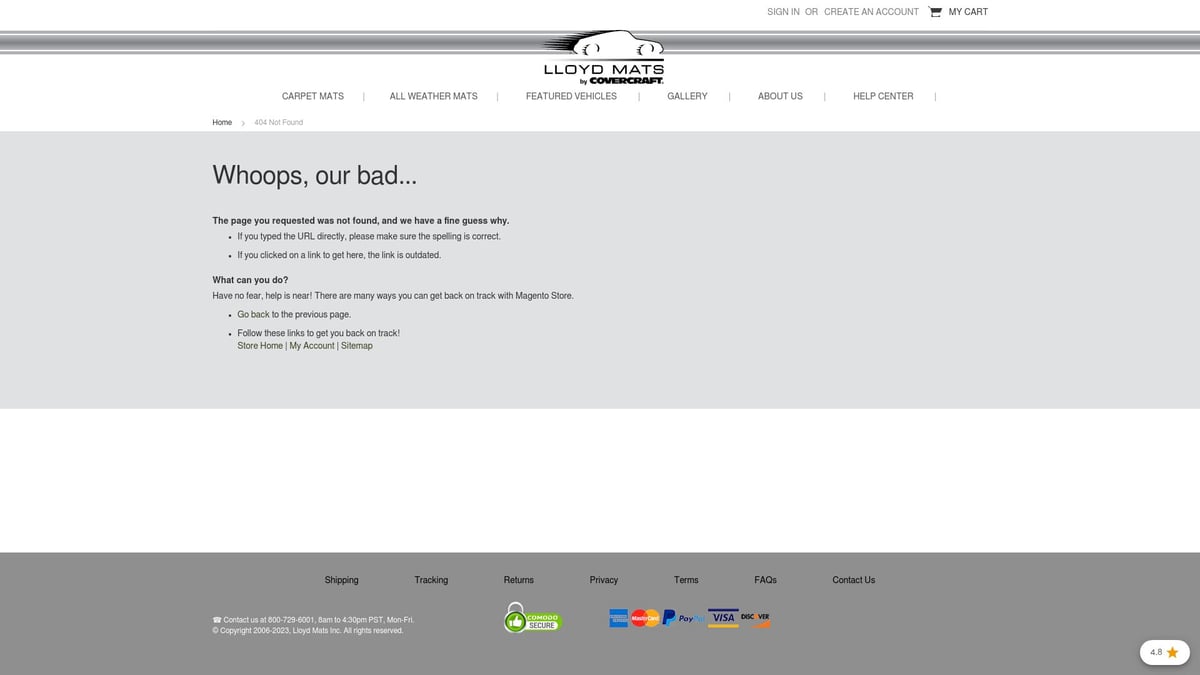1200x675 pixels.
Task: Go to the Gallery page
Action: click(687, 96)
